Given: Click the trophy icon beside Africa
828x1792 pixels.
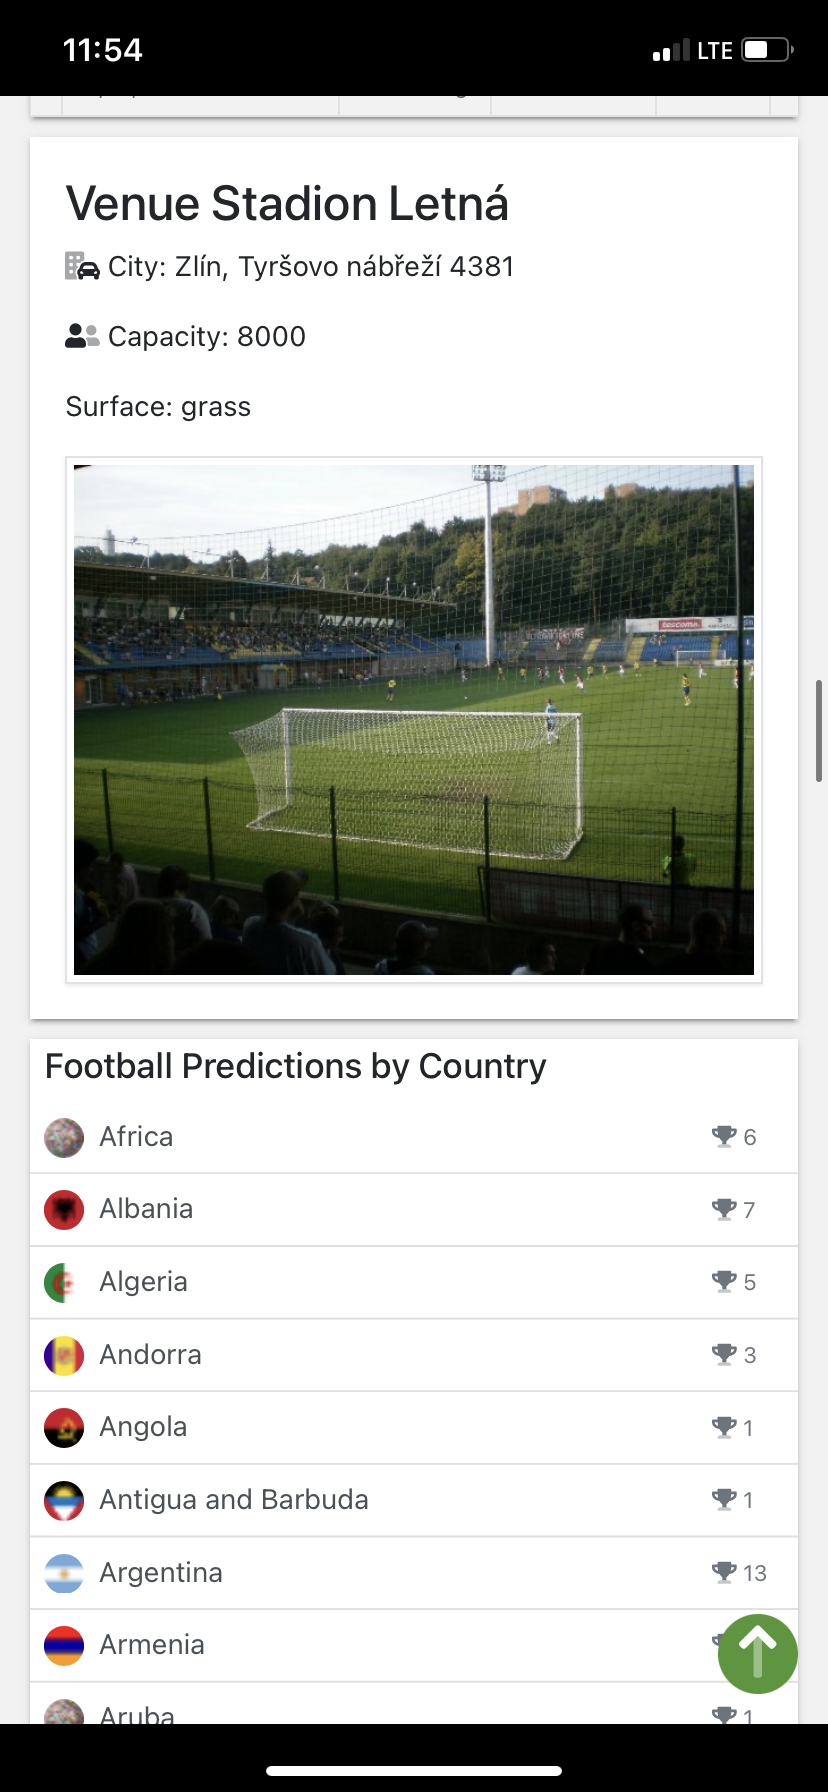Looking at the screenshot, I should (x=724, y=1136).
